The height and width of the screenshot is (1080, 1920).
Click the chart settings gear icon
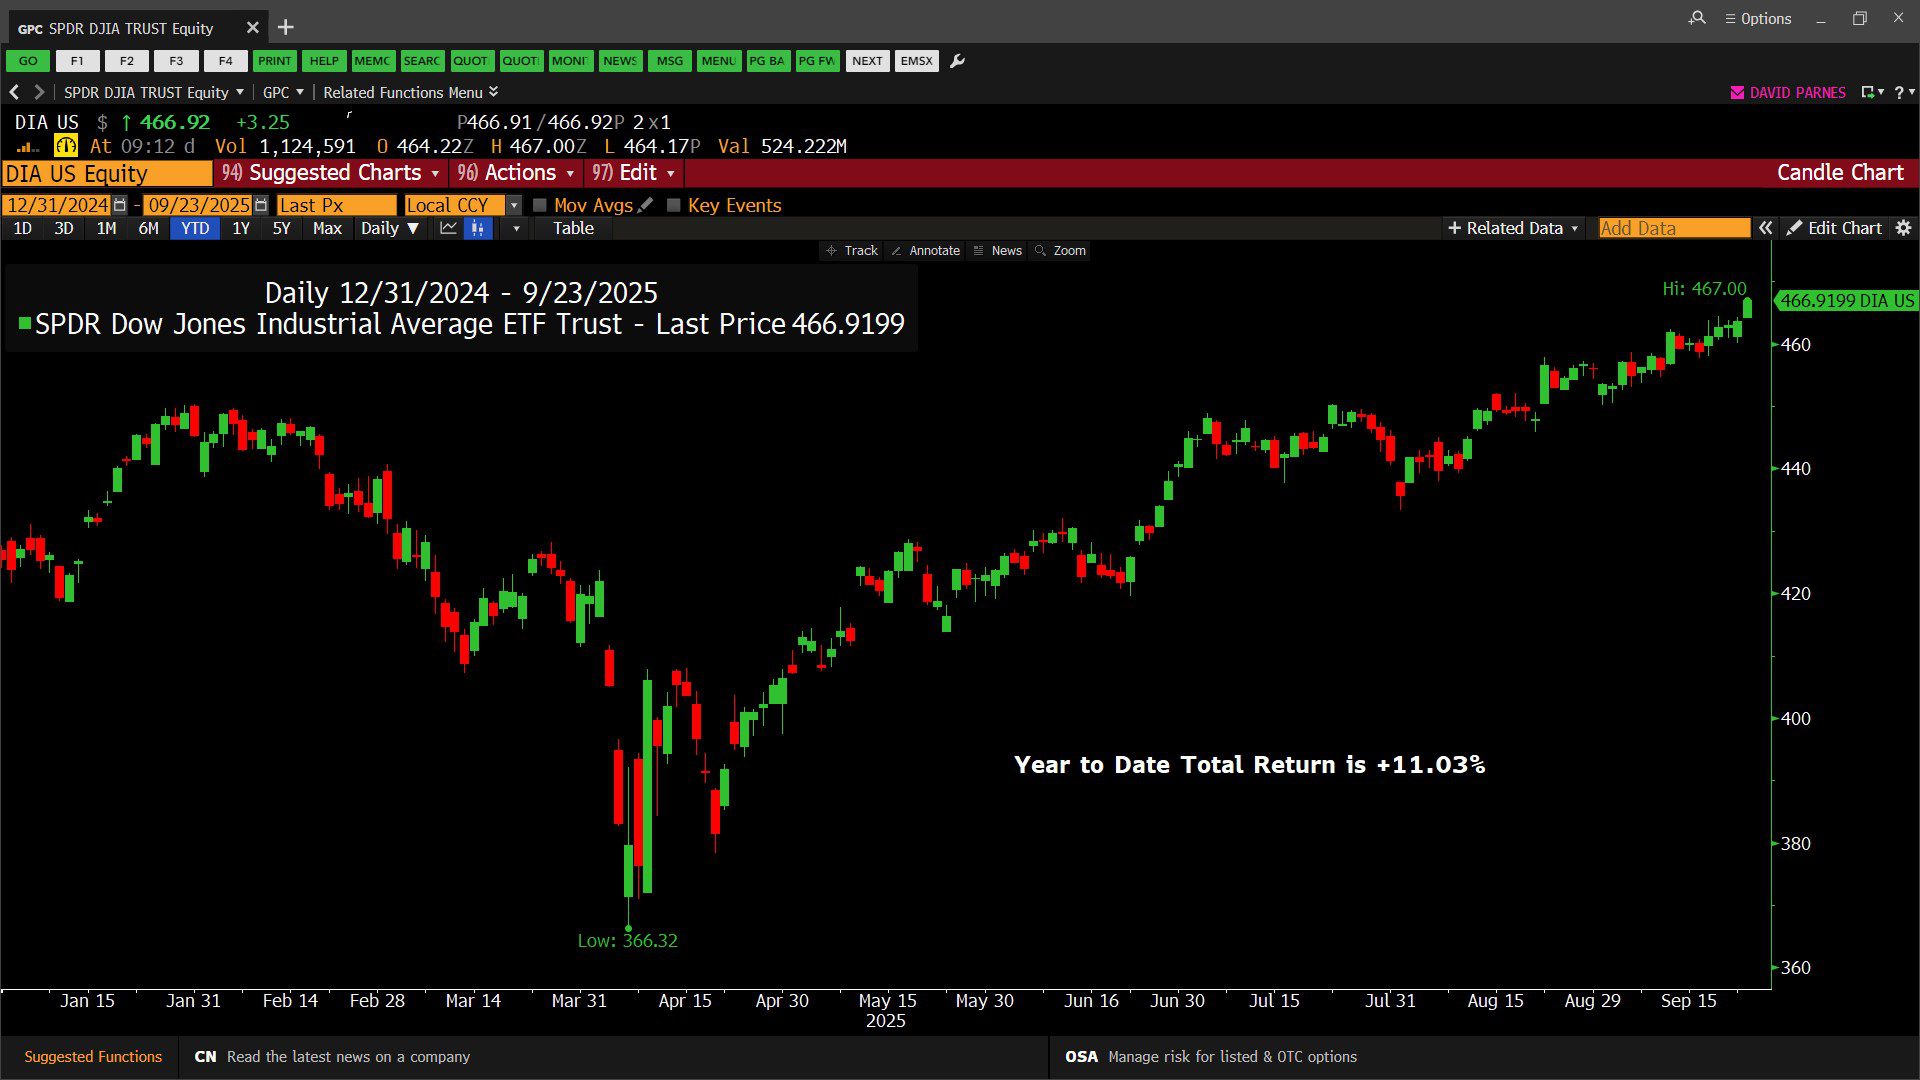pyautogui.click(x=1903, y=228)
